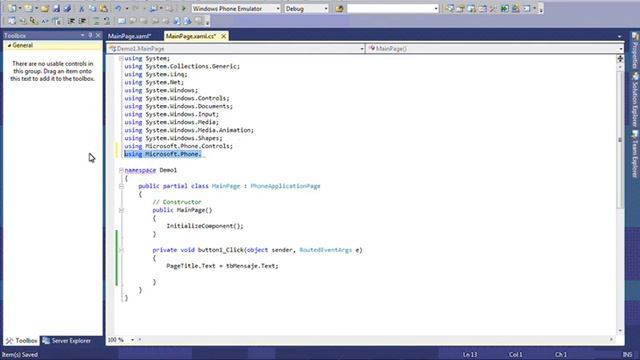Screen dimensions: 640x360
Task: Uncomment the selected lines icon
Action: click(107, 20)
